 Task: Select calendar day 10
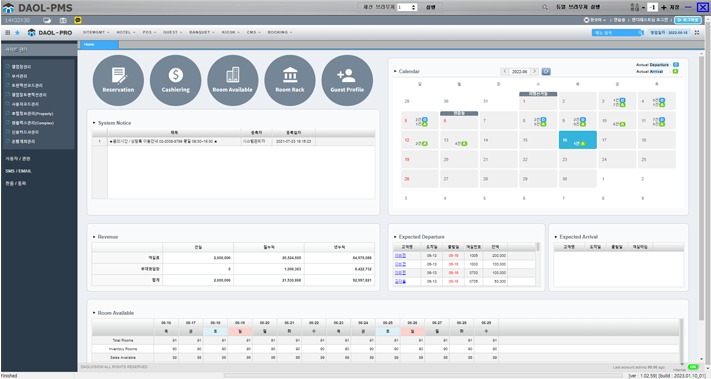click(x=617, y=121)
